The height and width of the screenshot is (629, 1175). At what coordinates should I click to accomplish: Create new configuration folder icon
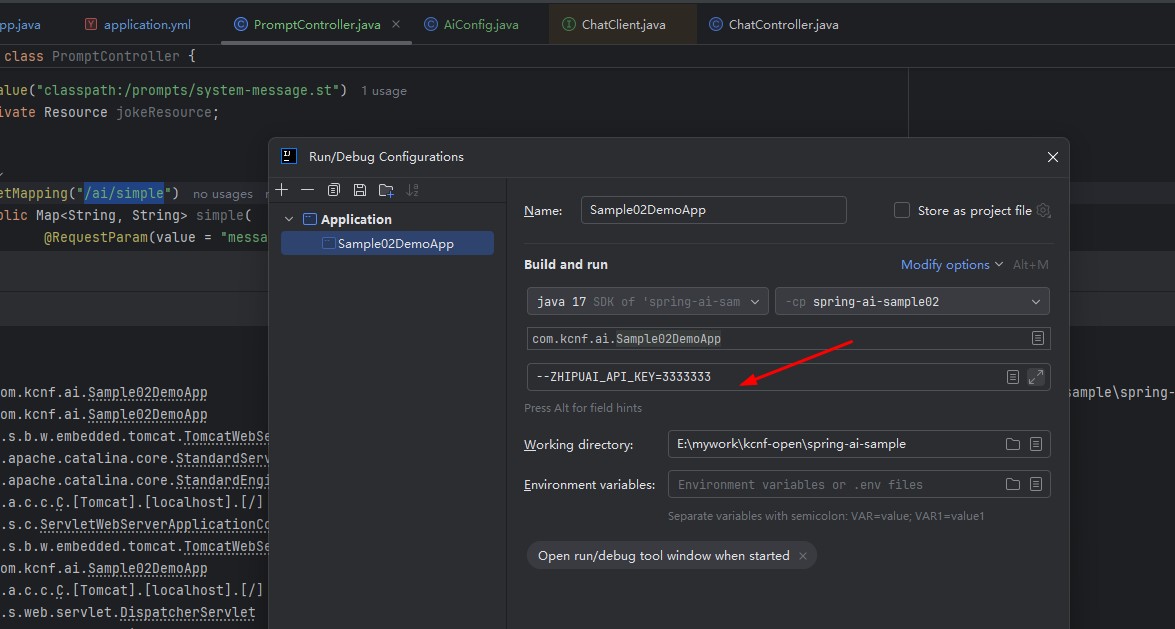coord(386,190)
